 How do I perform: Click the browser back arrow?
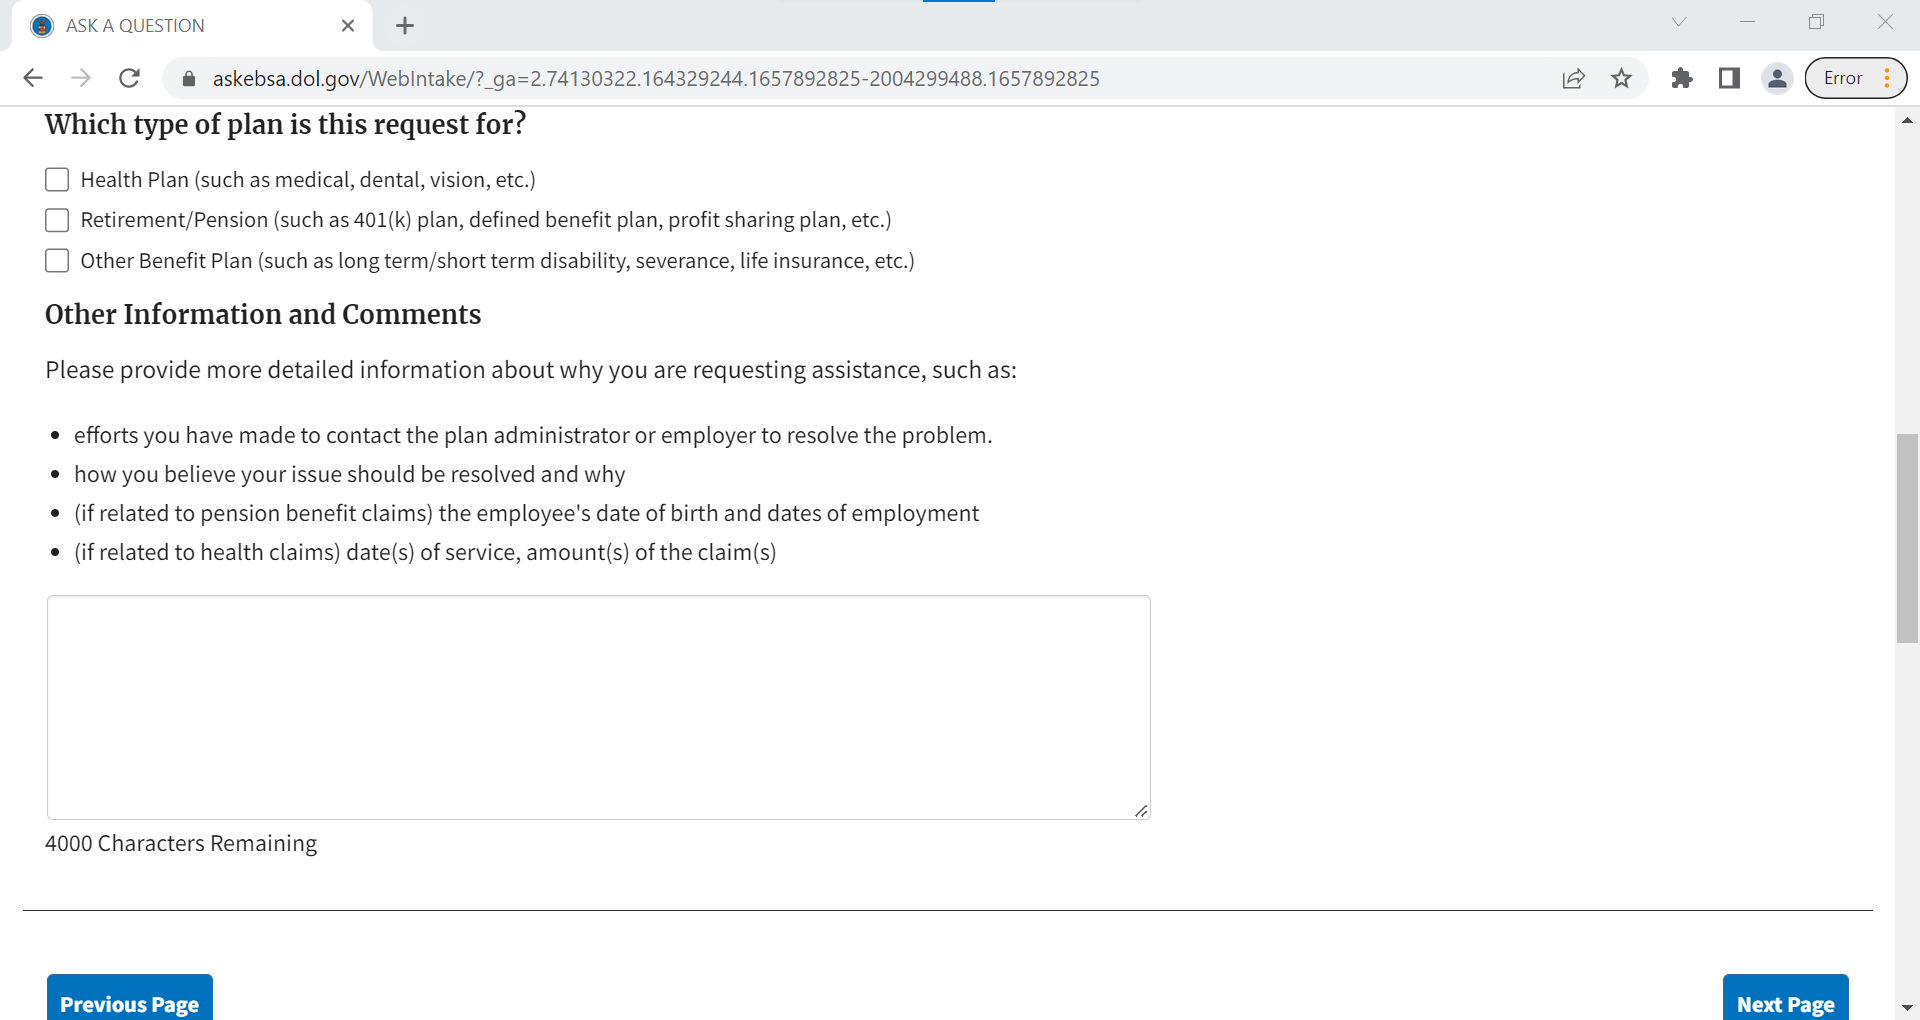pos(33,78)
